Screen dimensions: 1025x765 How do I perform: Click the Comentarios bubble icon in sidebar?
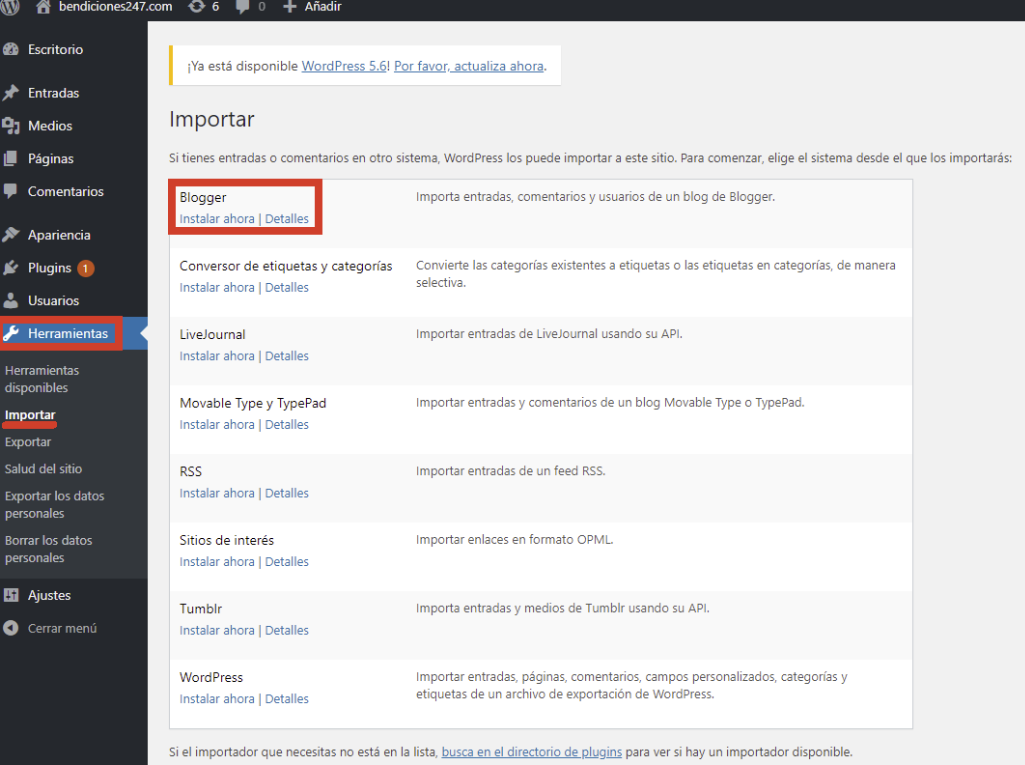coord(10,191)
